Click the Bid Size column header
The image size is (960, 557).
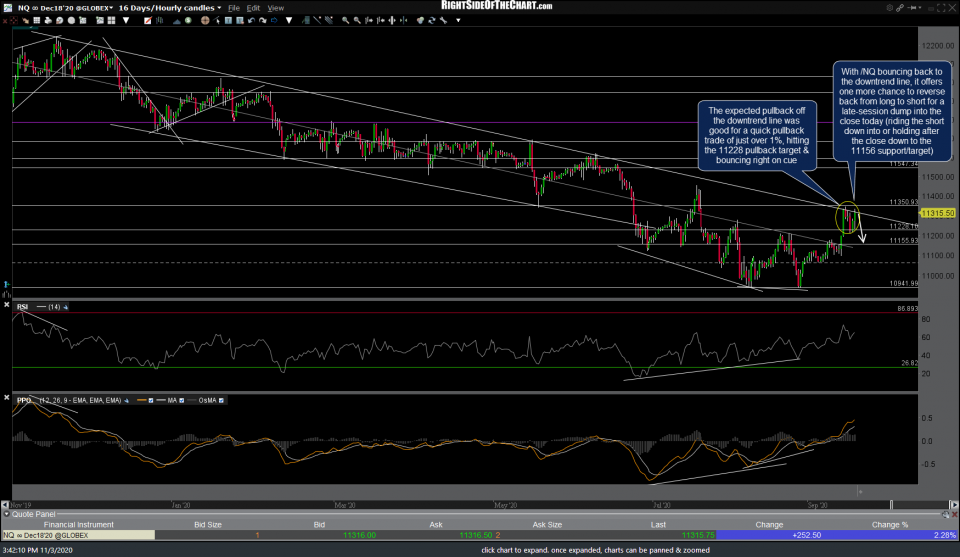(208, 525)
